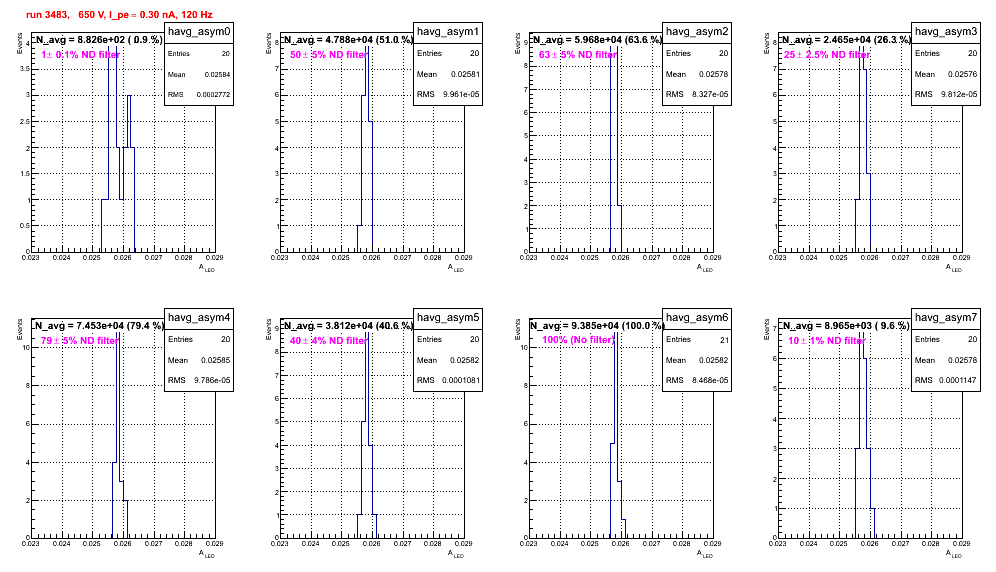Click the 100% (No filter) label
Screen dimensions: 996x572
coord(579,340)
